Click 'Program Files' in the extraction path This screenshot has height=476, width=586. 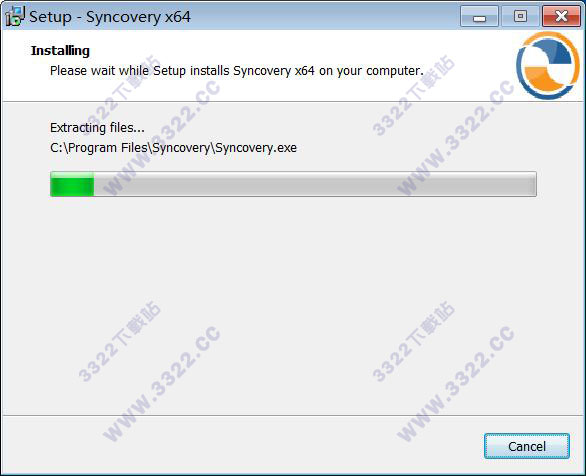[x=108, y=148]
